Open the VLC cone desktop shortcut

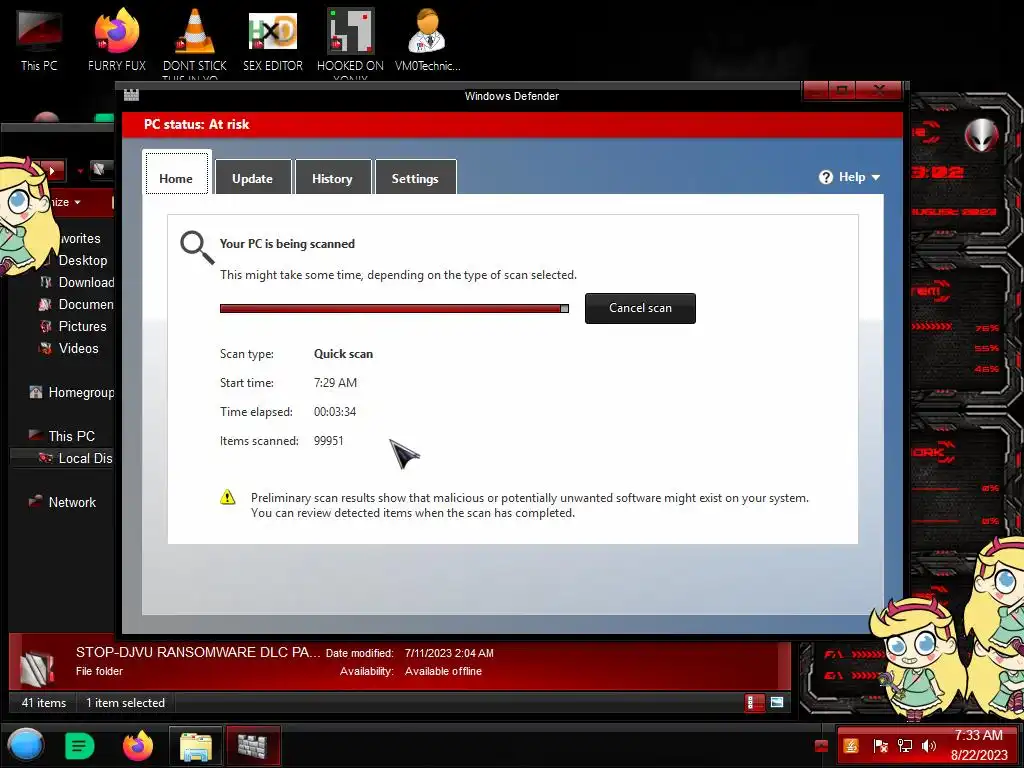click(195, 42)
